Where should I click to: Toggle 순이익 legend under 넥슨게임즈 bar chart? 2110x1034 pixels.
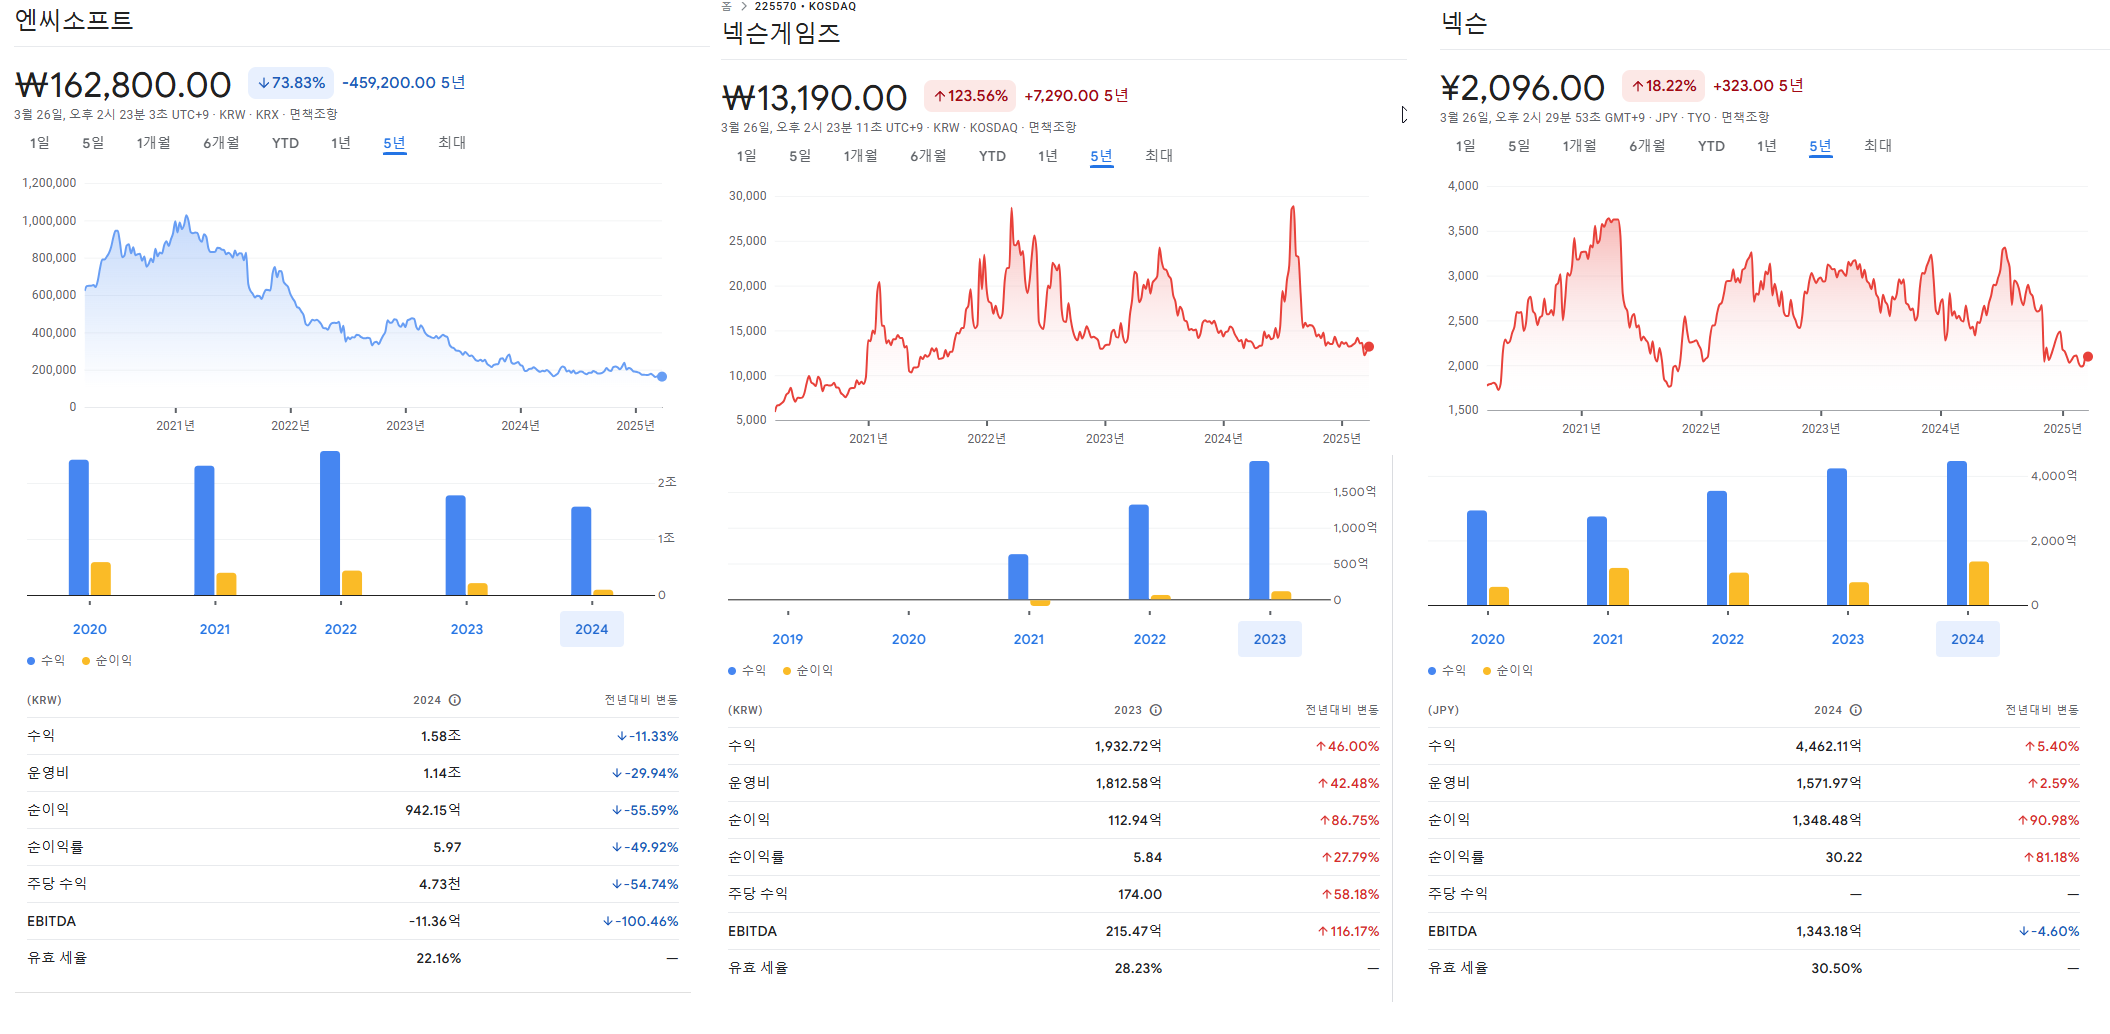point(808,670)
